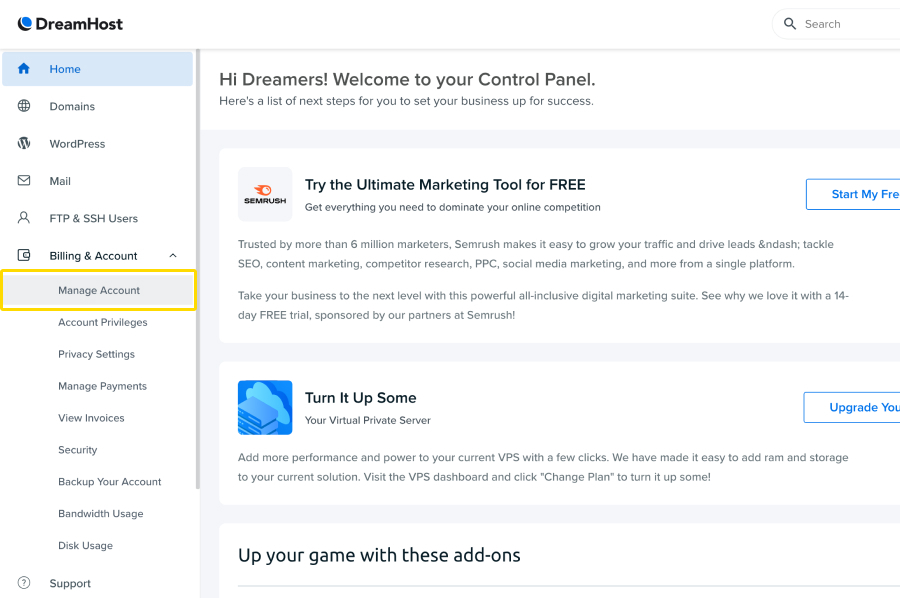This screenshot has height=598, width=900.
Task: Open Manage Account submenu item
Action: (99, 290)
